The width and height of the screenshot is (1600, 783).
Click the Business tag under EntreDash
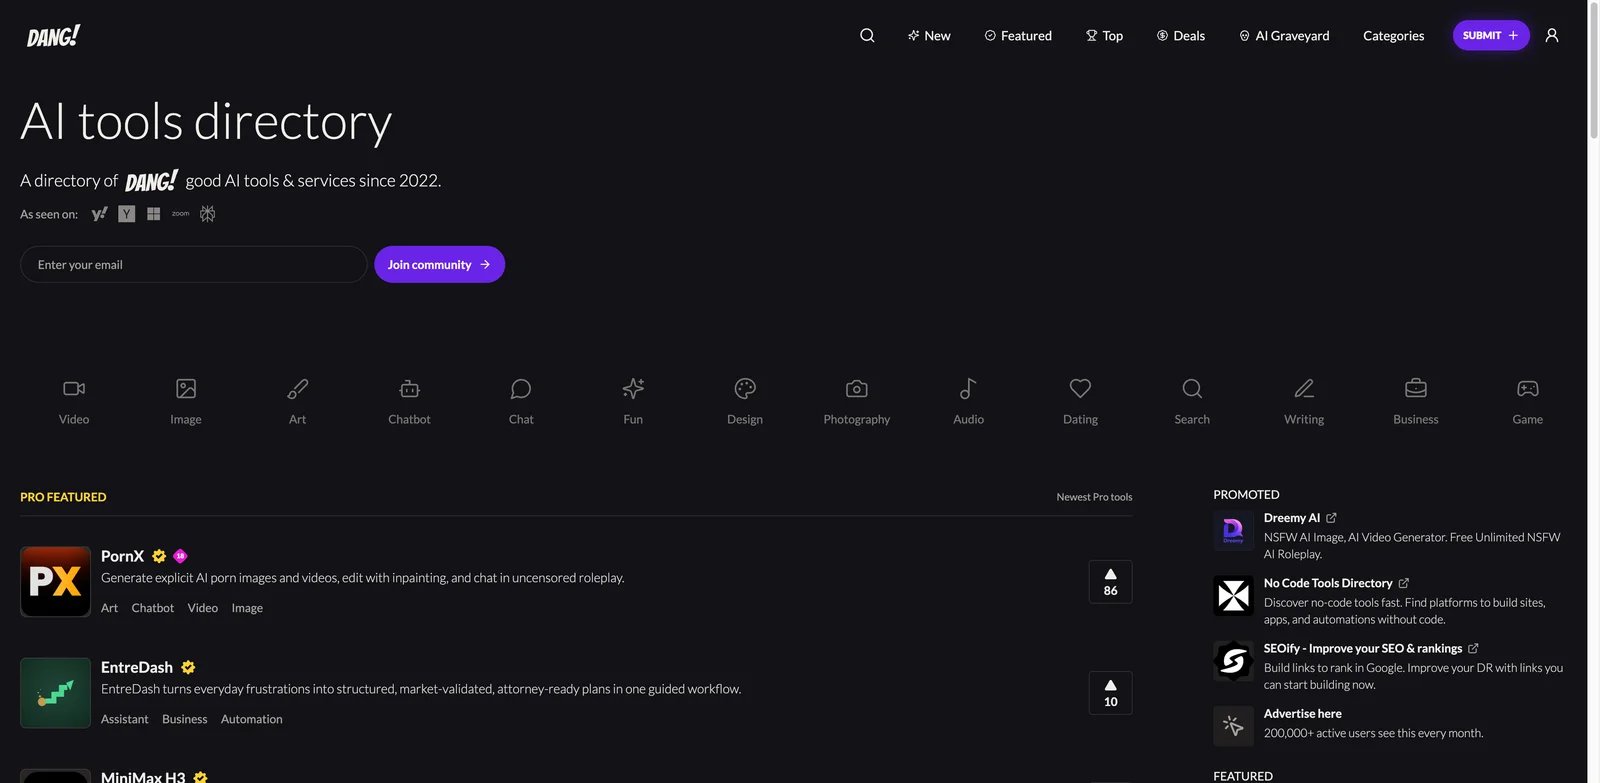click(185, 719)
